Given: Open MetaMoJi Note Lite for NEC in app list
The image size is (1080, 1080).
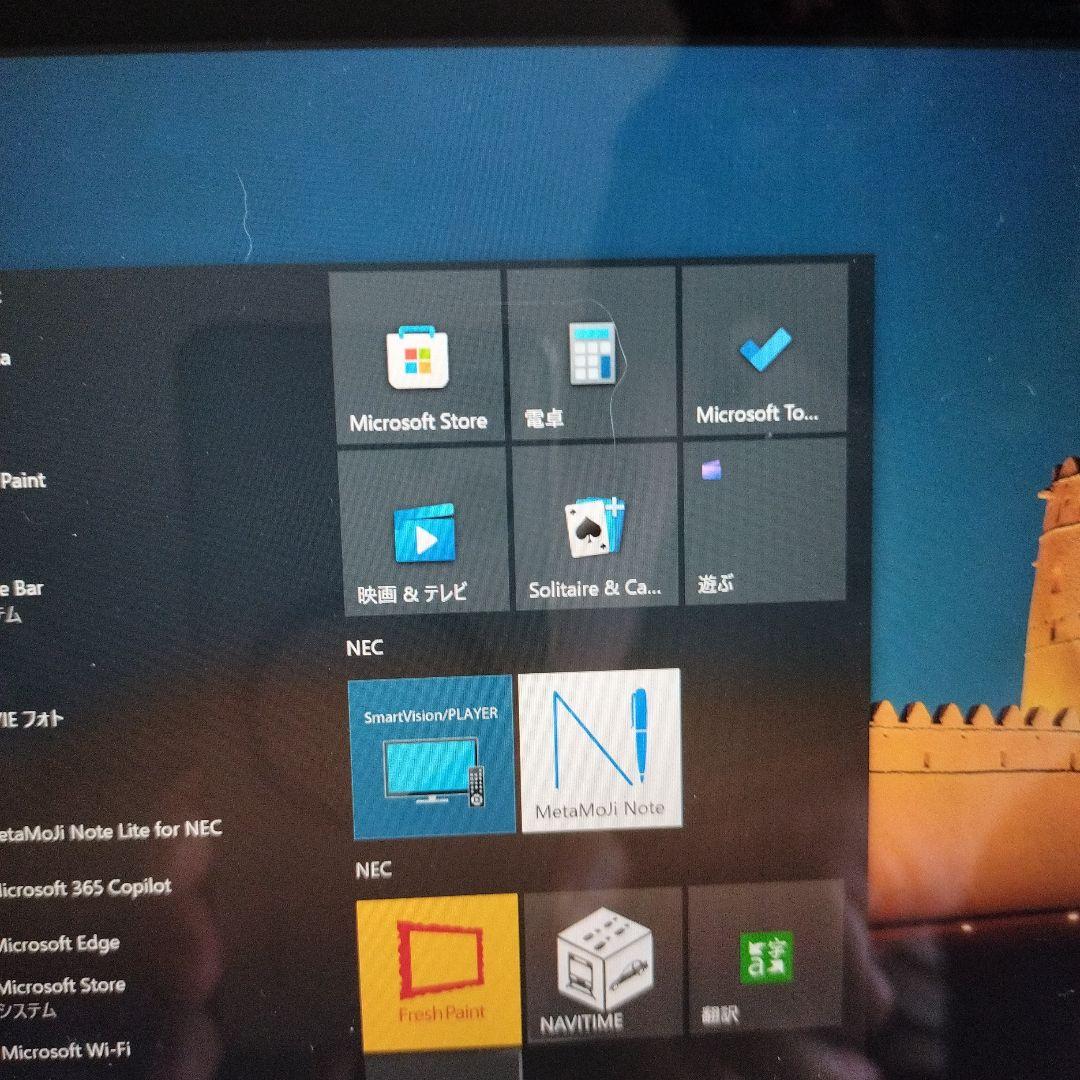Looking at the screenshot, I should coord(110,831).
